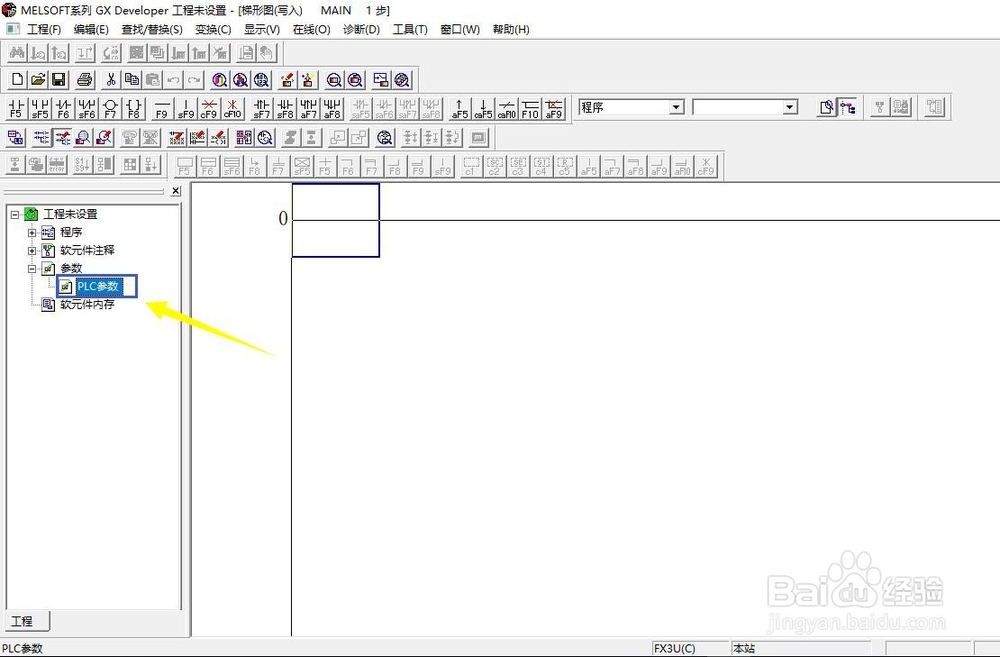Viewport: 1000px width, 657px height.
Task: Open the 在线(O) menu
Action: point(311,29)
